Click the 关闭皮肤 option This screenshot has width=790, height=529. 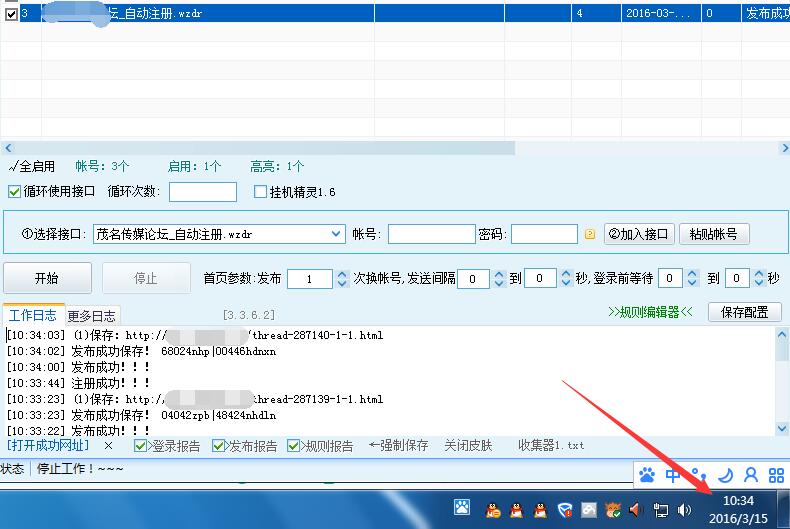click(x=468, y=445)
